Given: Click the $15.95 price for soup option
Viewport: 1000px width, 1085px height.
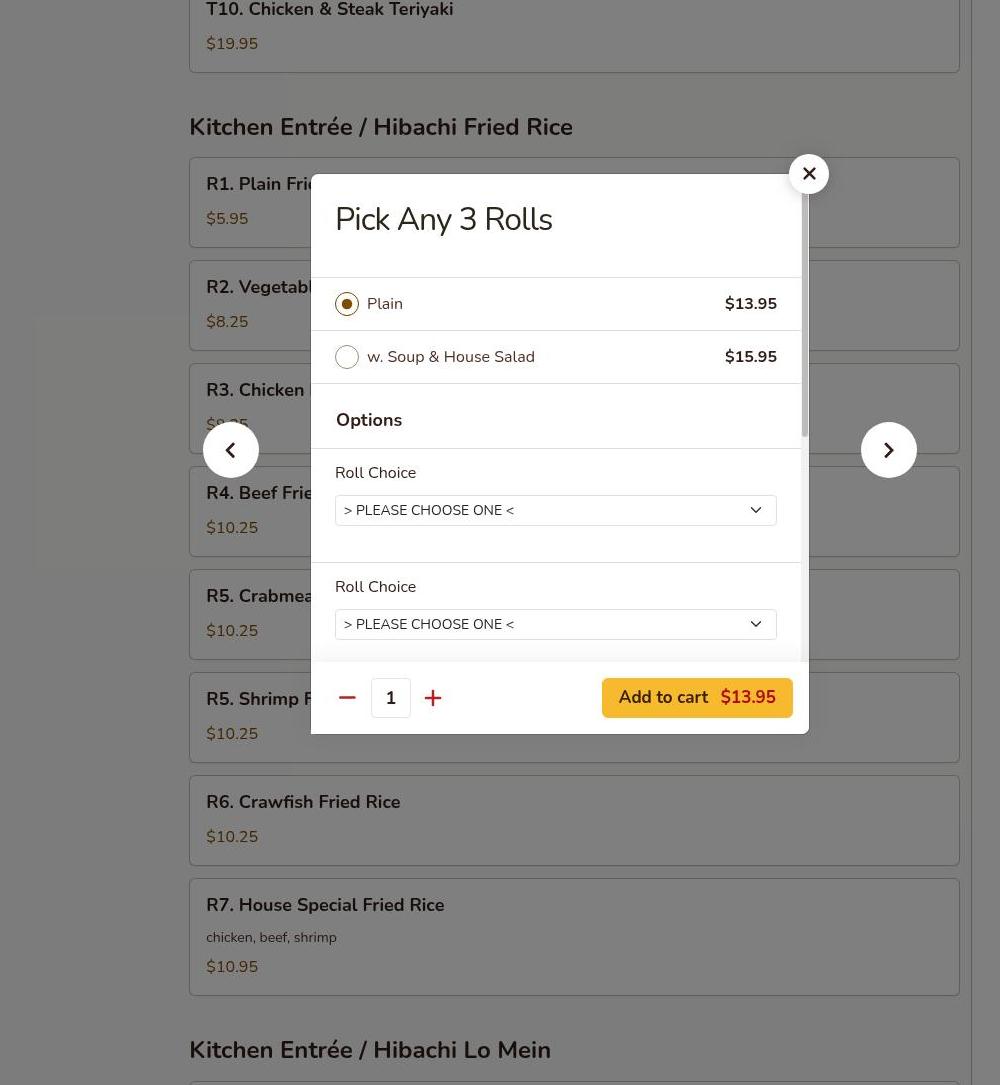Looking at the screenshot, I should pyautogui.click(x=750, y=357).
